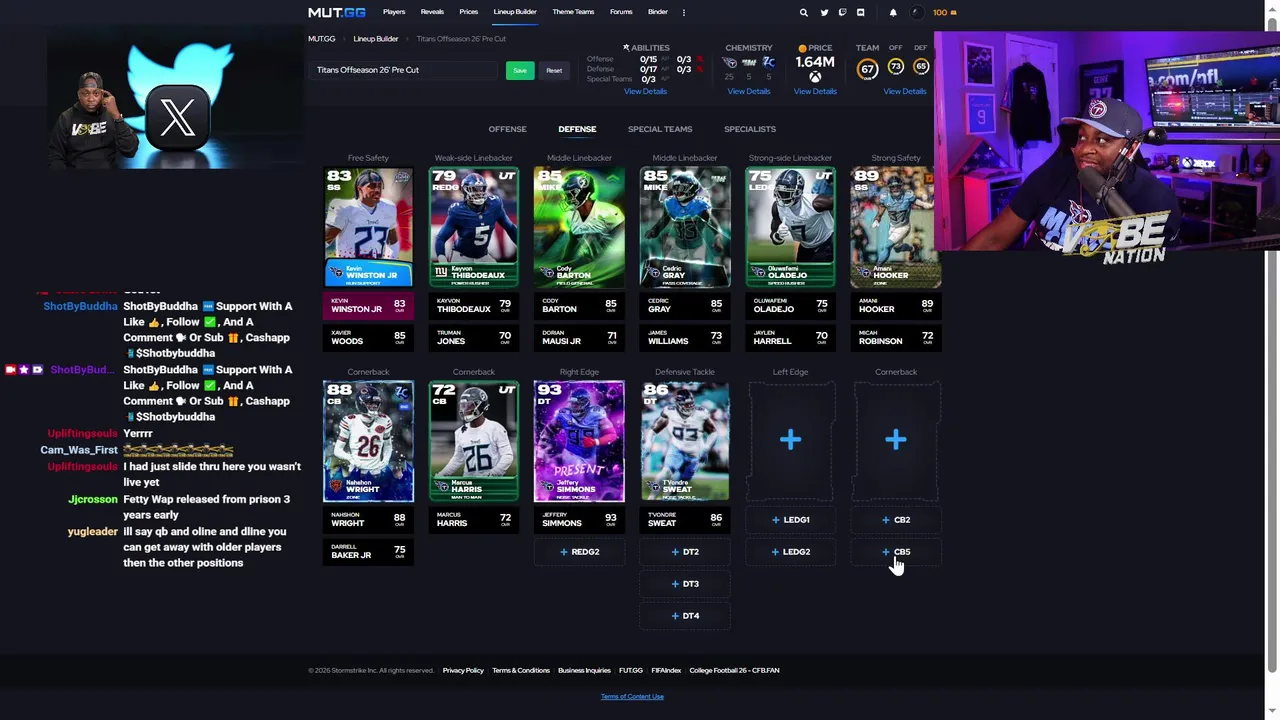Open the Forums page
This screenshot has width=1280, height=720.
621,12
